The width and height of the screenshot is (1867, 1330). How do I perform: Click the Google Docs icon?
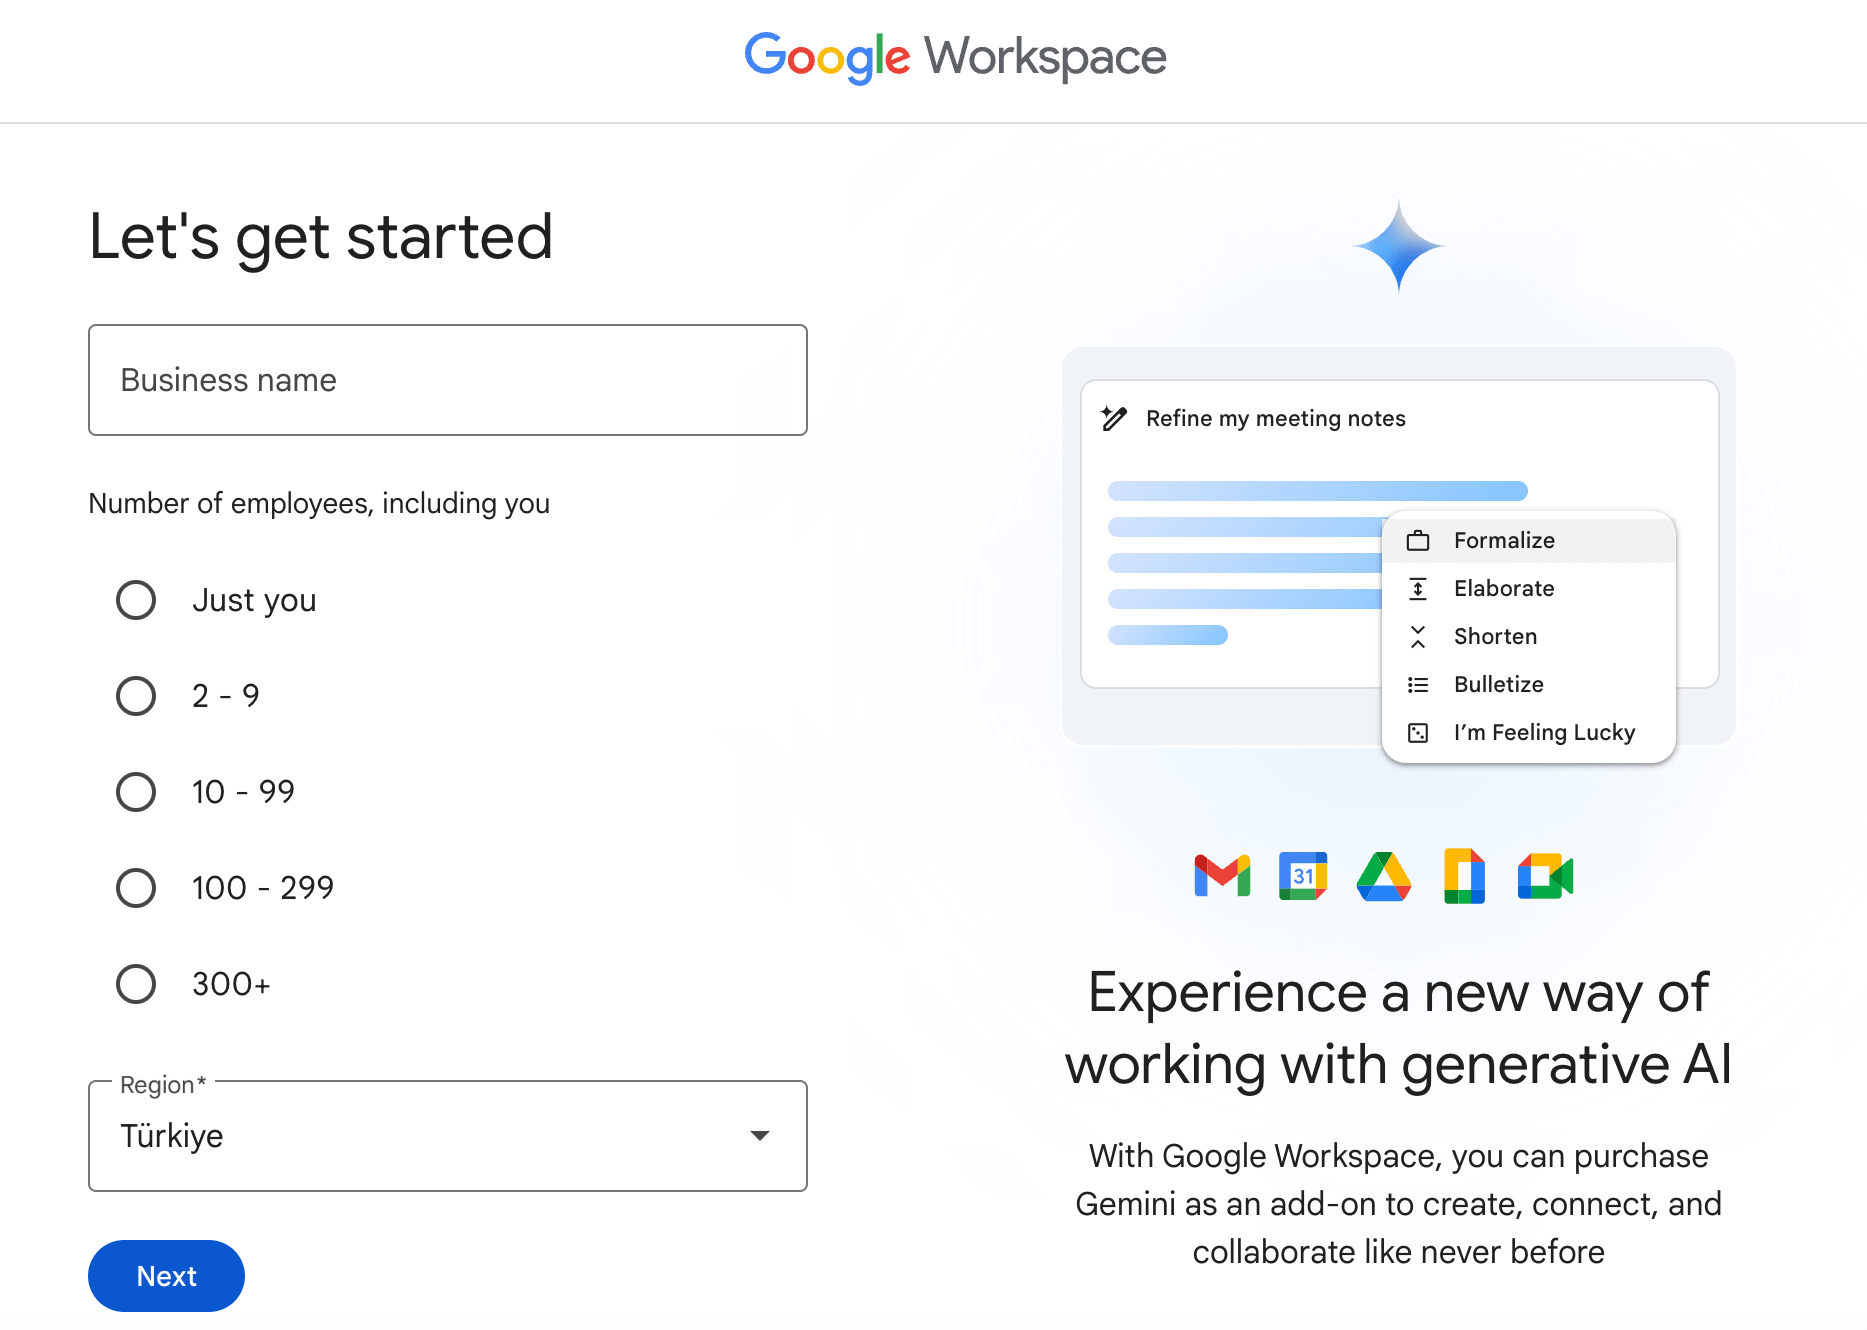(x=1464, y=876)
